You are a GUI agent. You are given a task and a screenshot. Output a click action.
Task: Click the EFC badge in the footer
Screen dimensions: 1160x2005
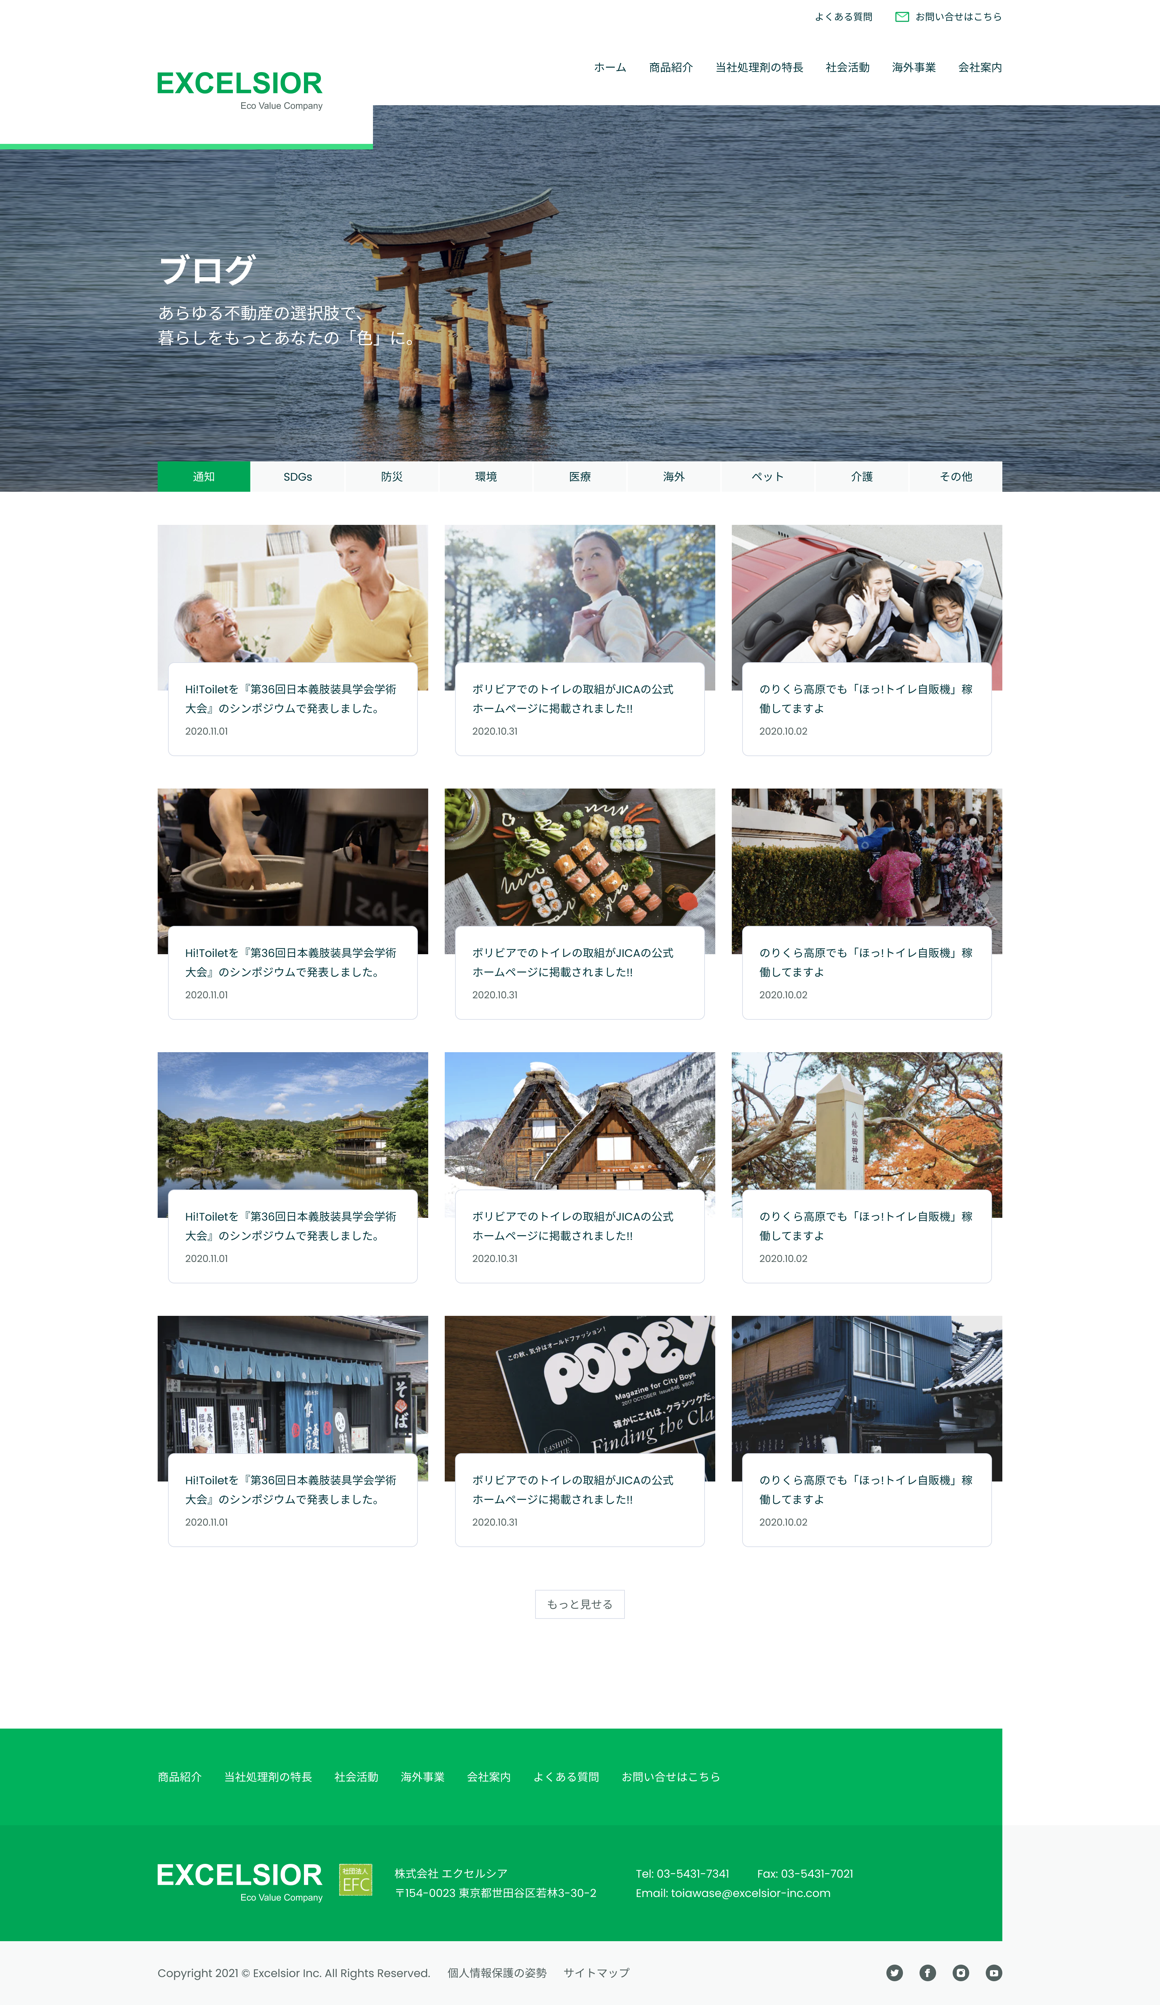(x=356, y=1879)
